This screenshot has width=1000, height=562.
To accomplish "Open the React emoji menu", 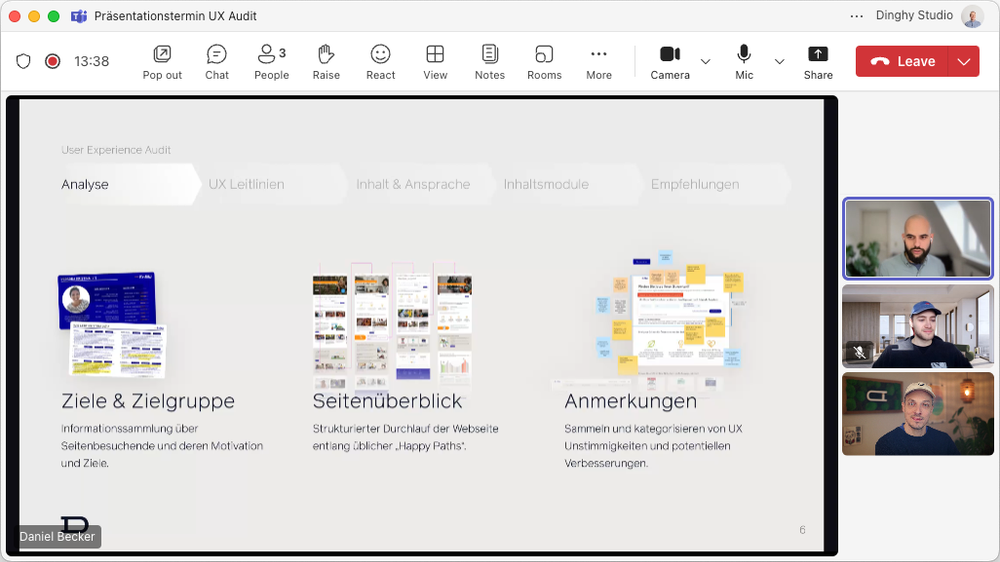I will click(381, 62).
